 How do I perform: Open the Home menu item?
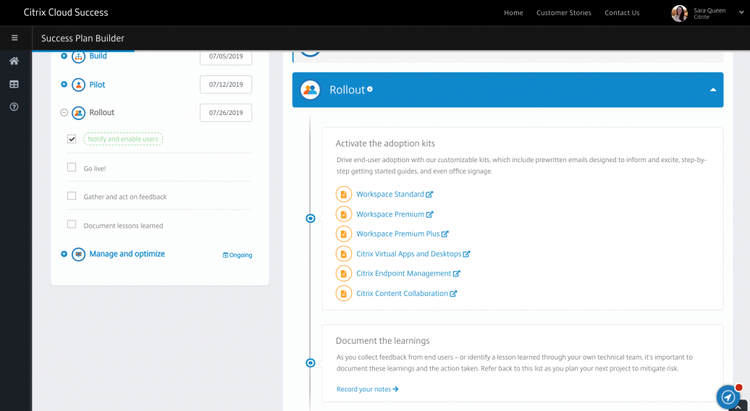point(513,13)
